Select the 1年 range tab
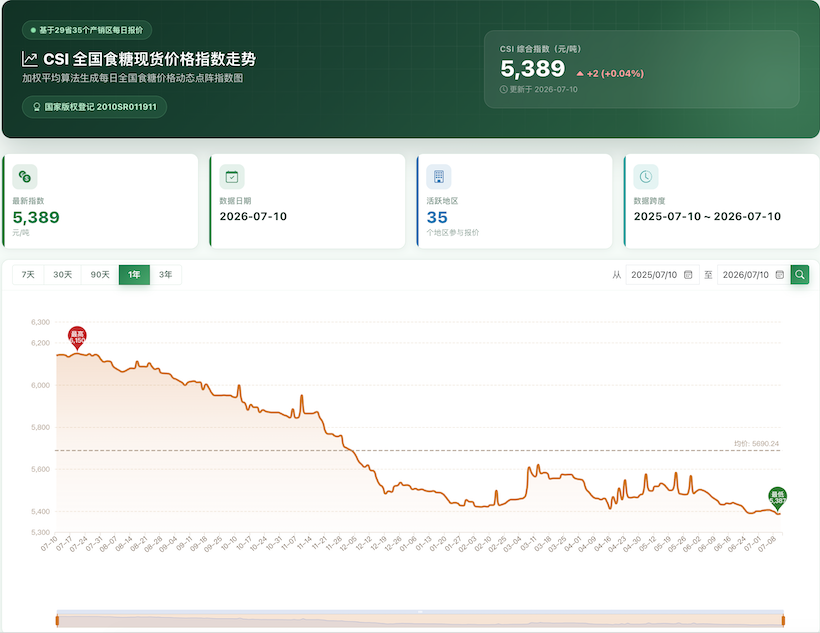820x633 pixels. tap(134, 275)
